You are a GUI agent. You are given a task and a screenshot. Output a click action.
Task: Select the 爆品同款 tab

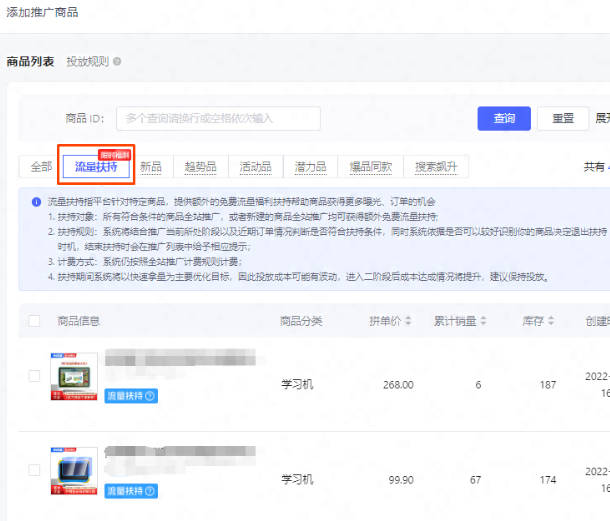(x=371, y=167)
